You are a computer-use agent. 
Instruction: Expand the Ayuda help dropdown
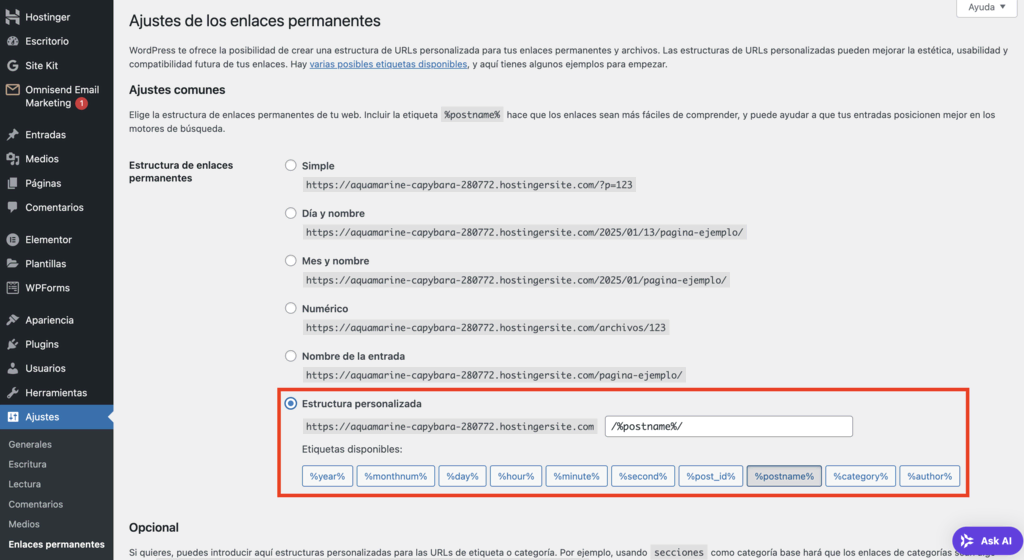coord(987,7)
